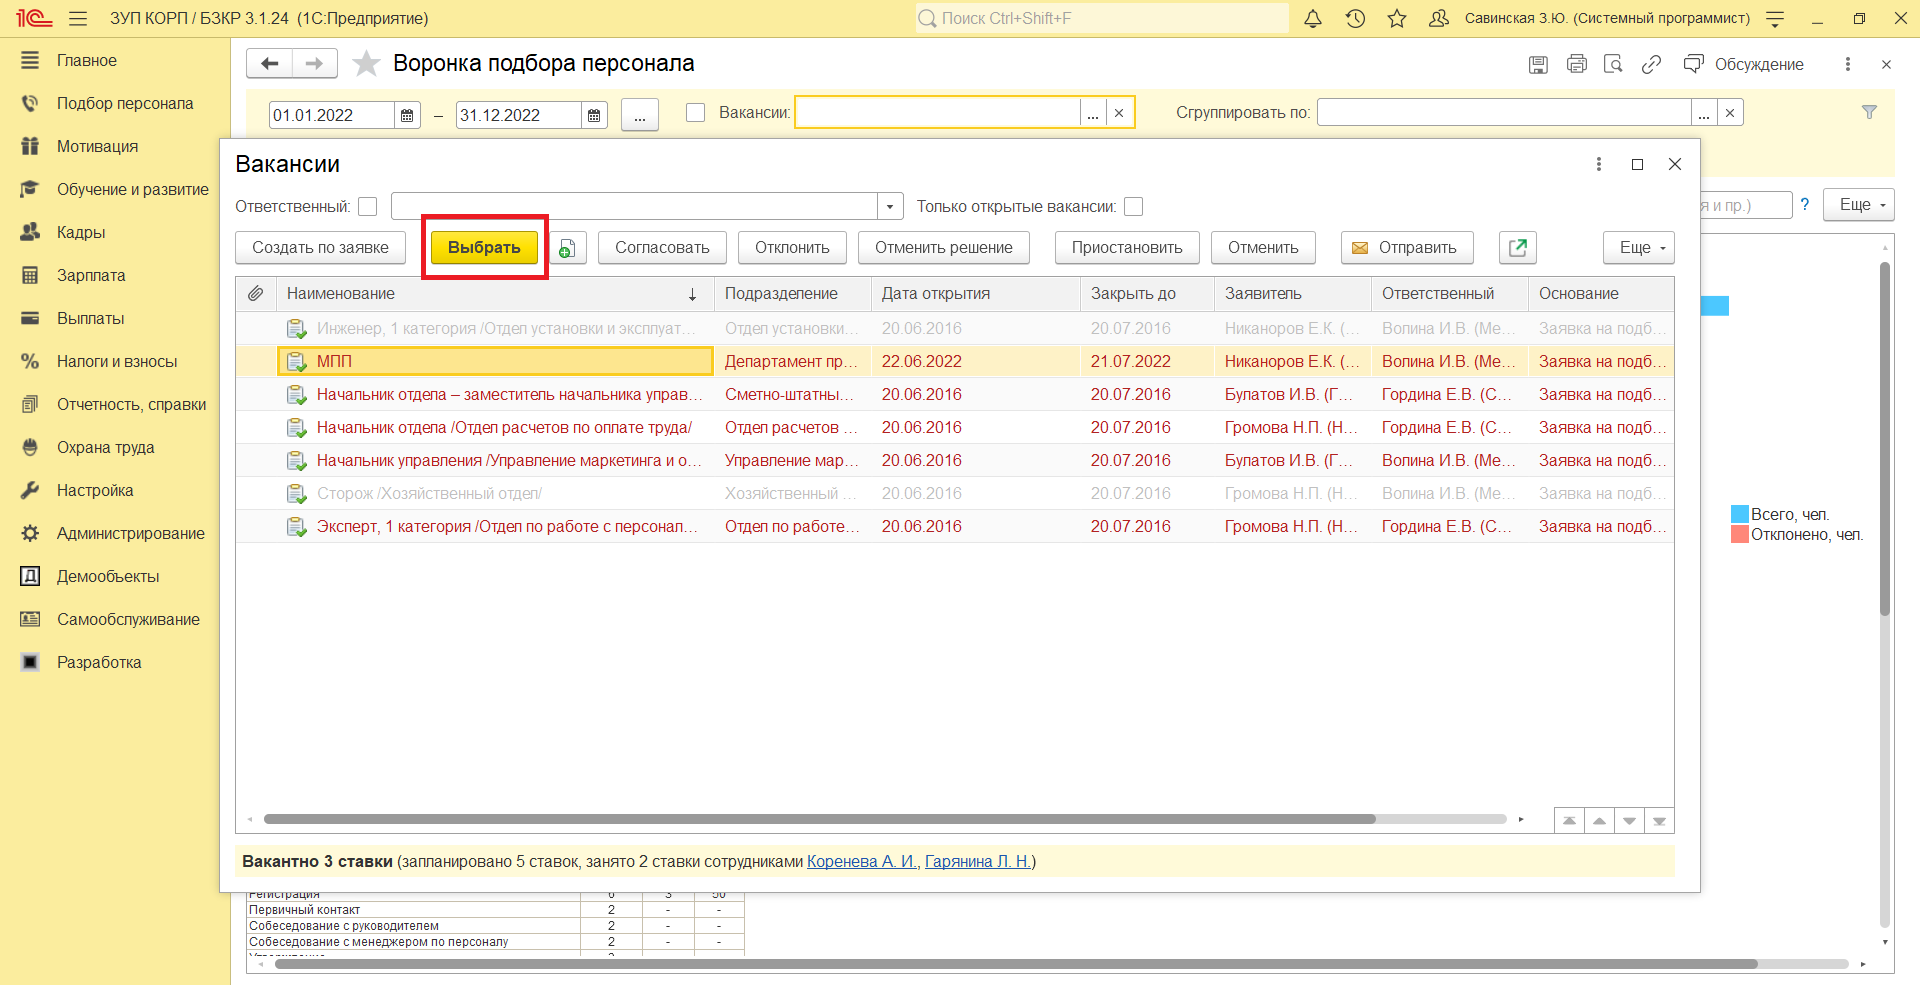Click the notifications bell icon
This screenshot has height=985, width=1920.
pos(1313,19)
